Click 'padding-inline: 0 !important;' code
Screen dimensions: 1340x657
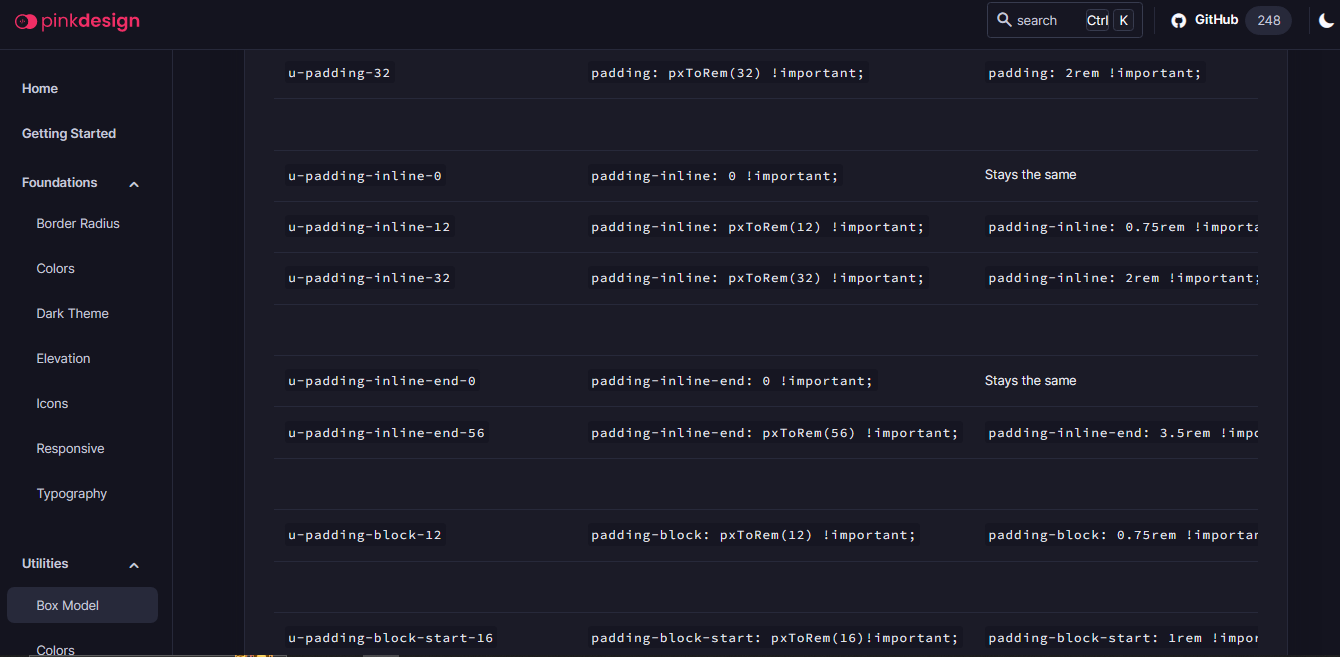coord(715,176)
